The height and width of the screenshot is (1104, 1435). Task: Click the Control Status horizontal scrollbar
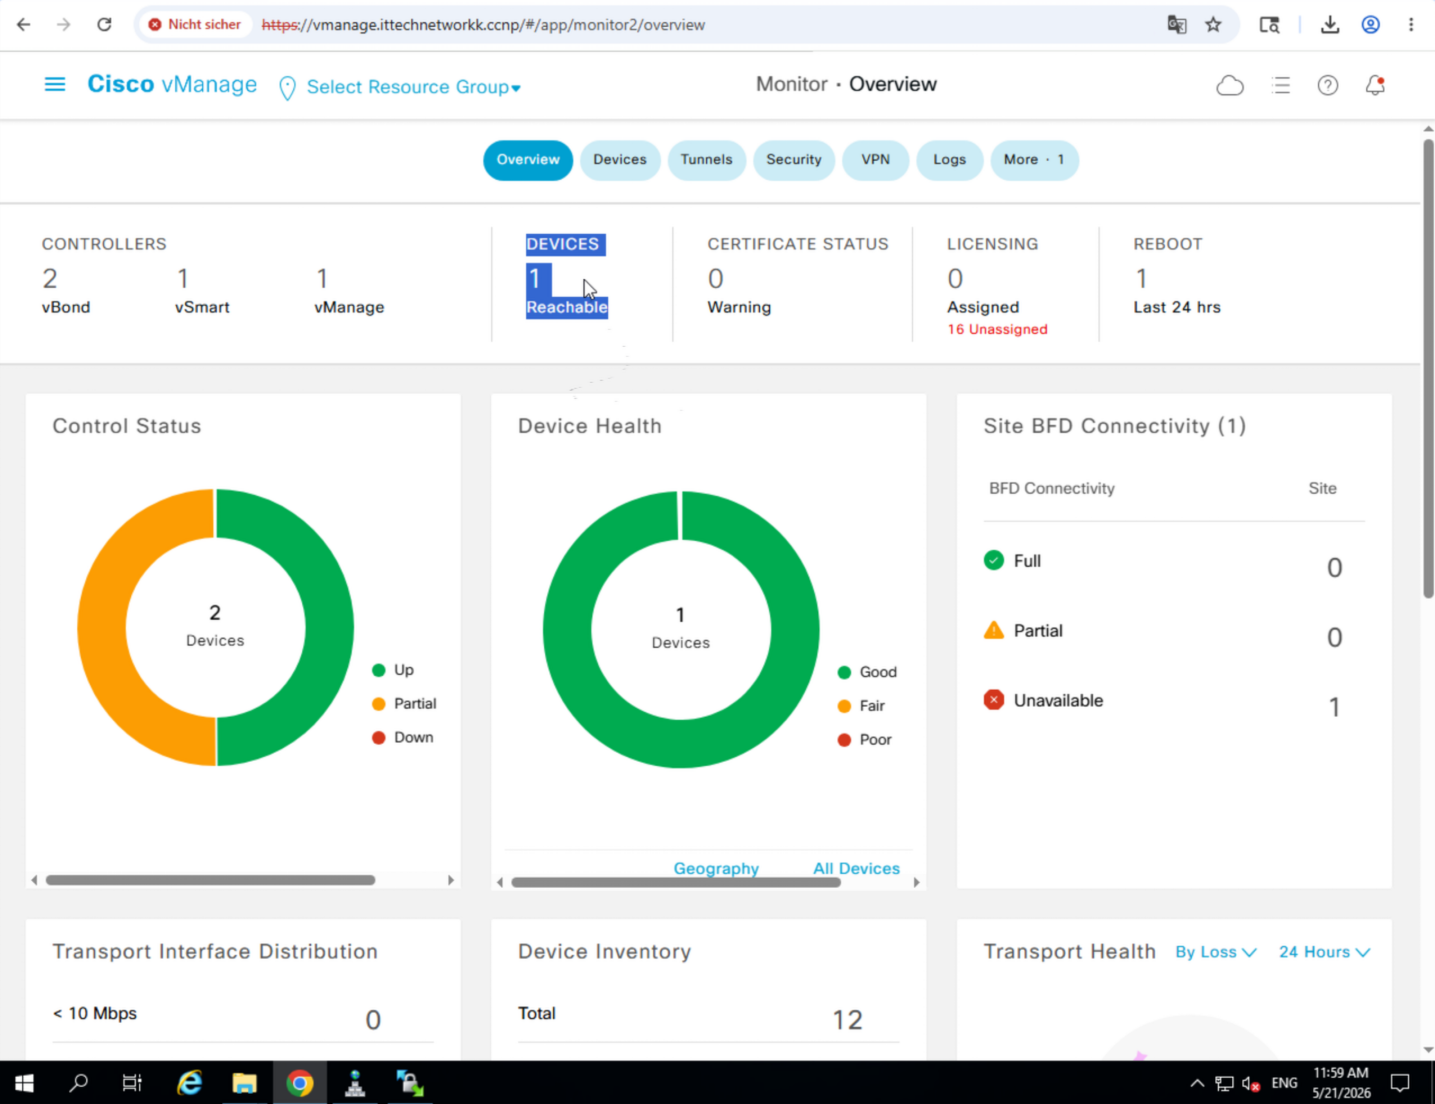pyautogui.click(x=210, y=880)
